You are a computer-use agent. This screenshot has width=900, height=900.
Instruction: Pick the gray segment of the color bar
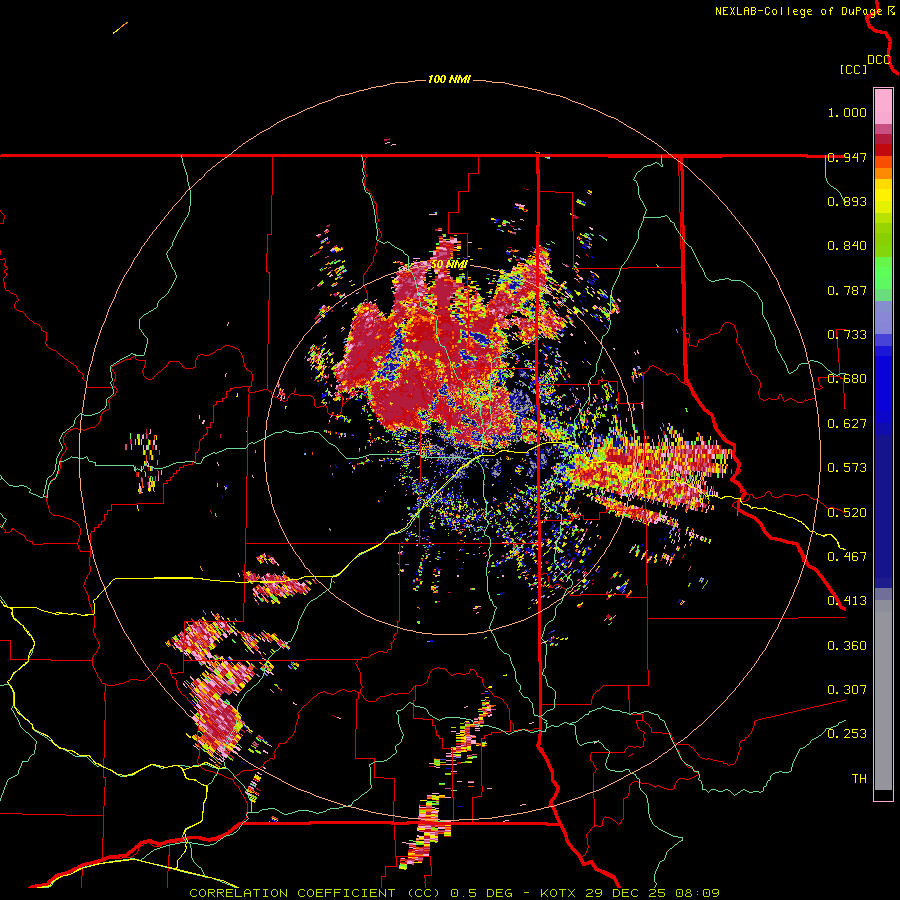click(x=883, y=695)
